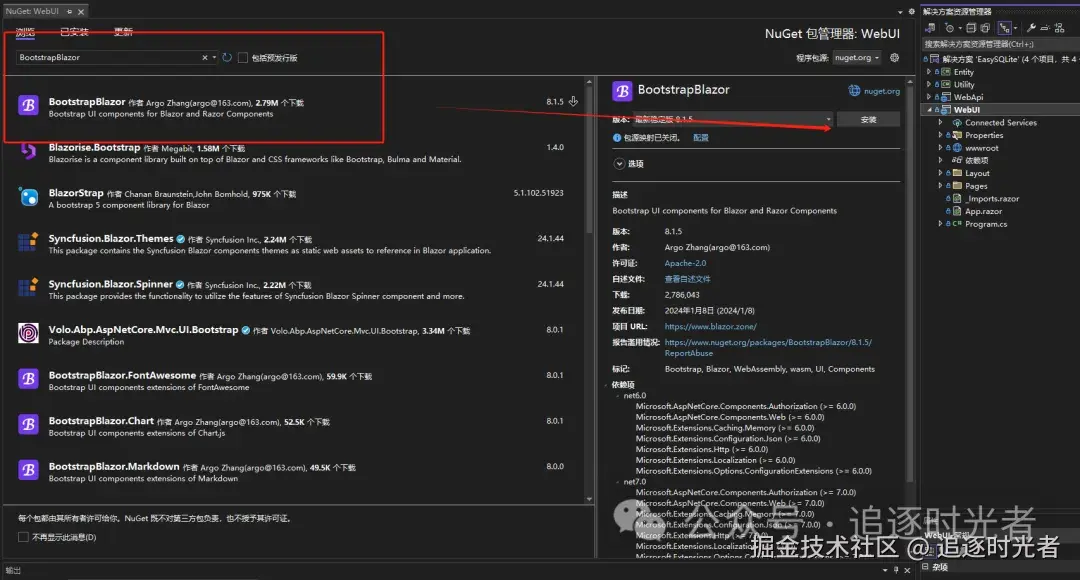
Task: Click the 配置 link
Action: coord(700,138)
